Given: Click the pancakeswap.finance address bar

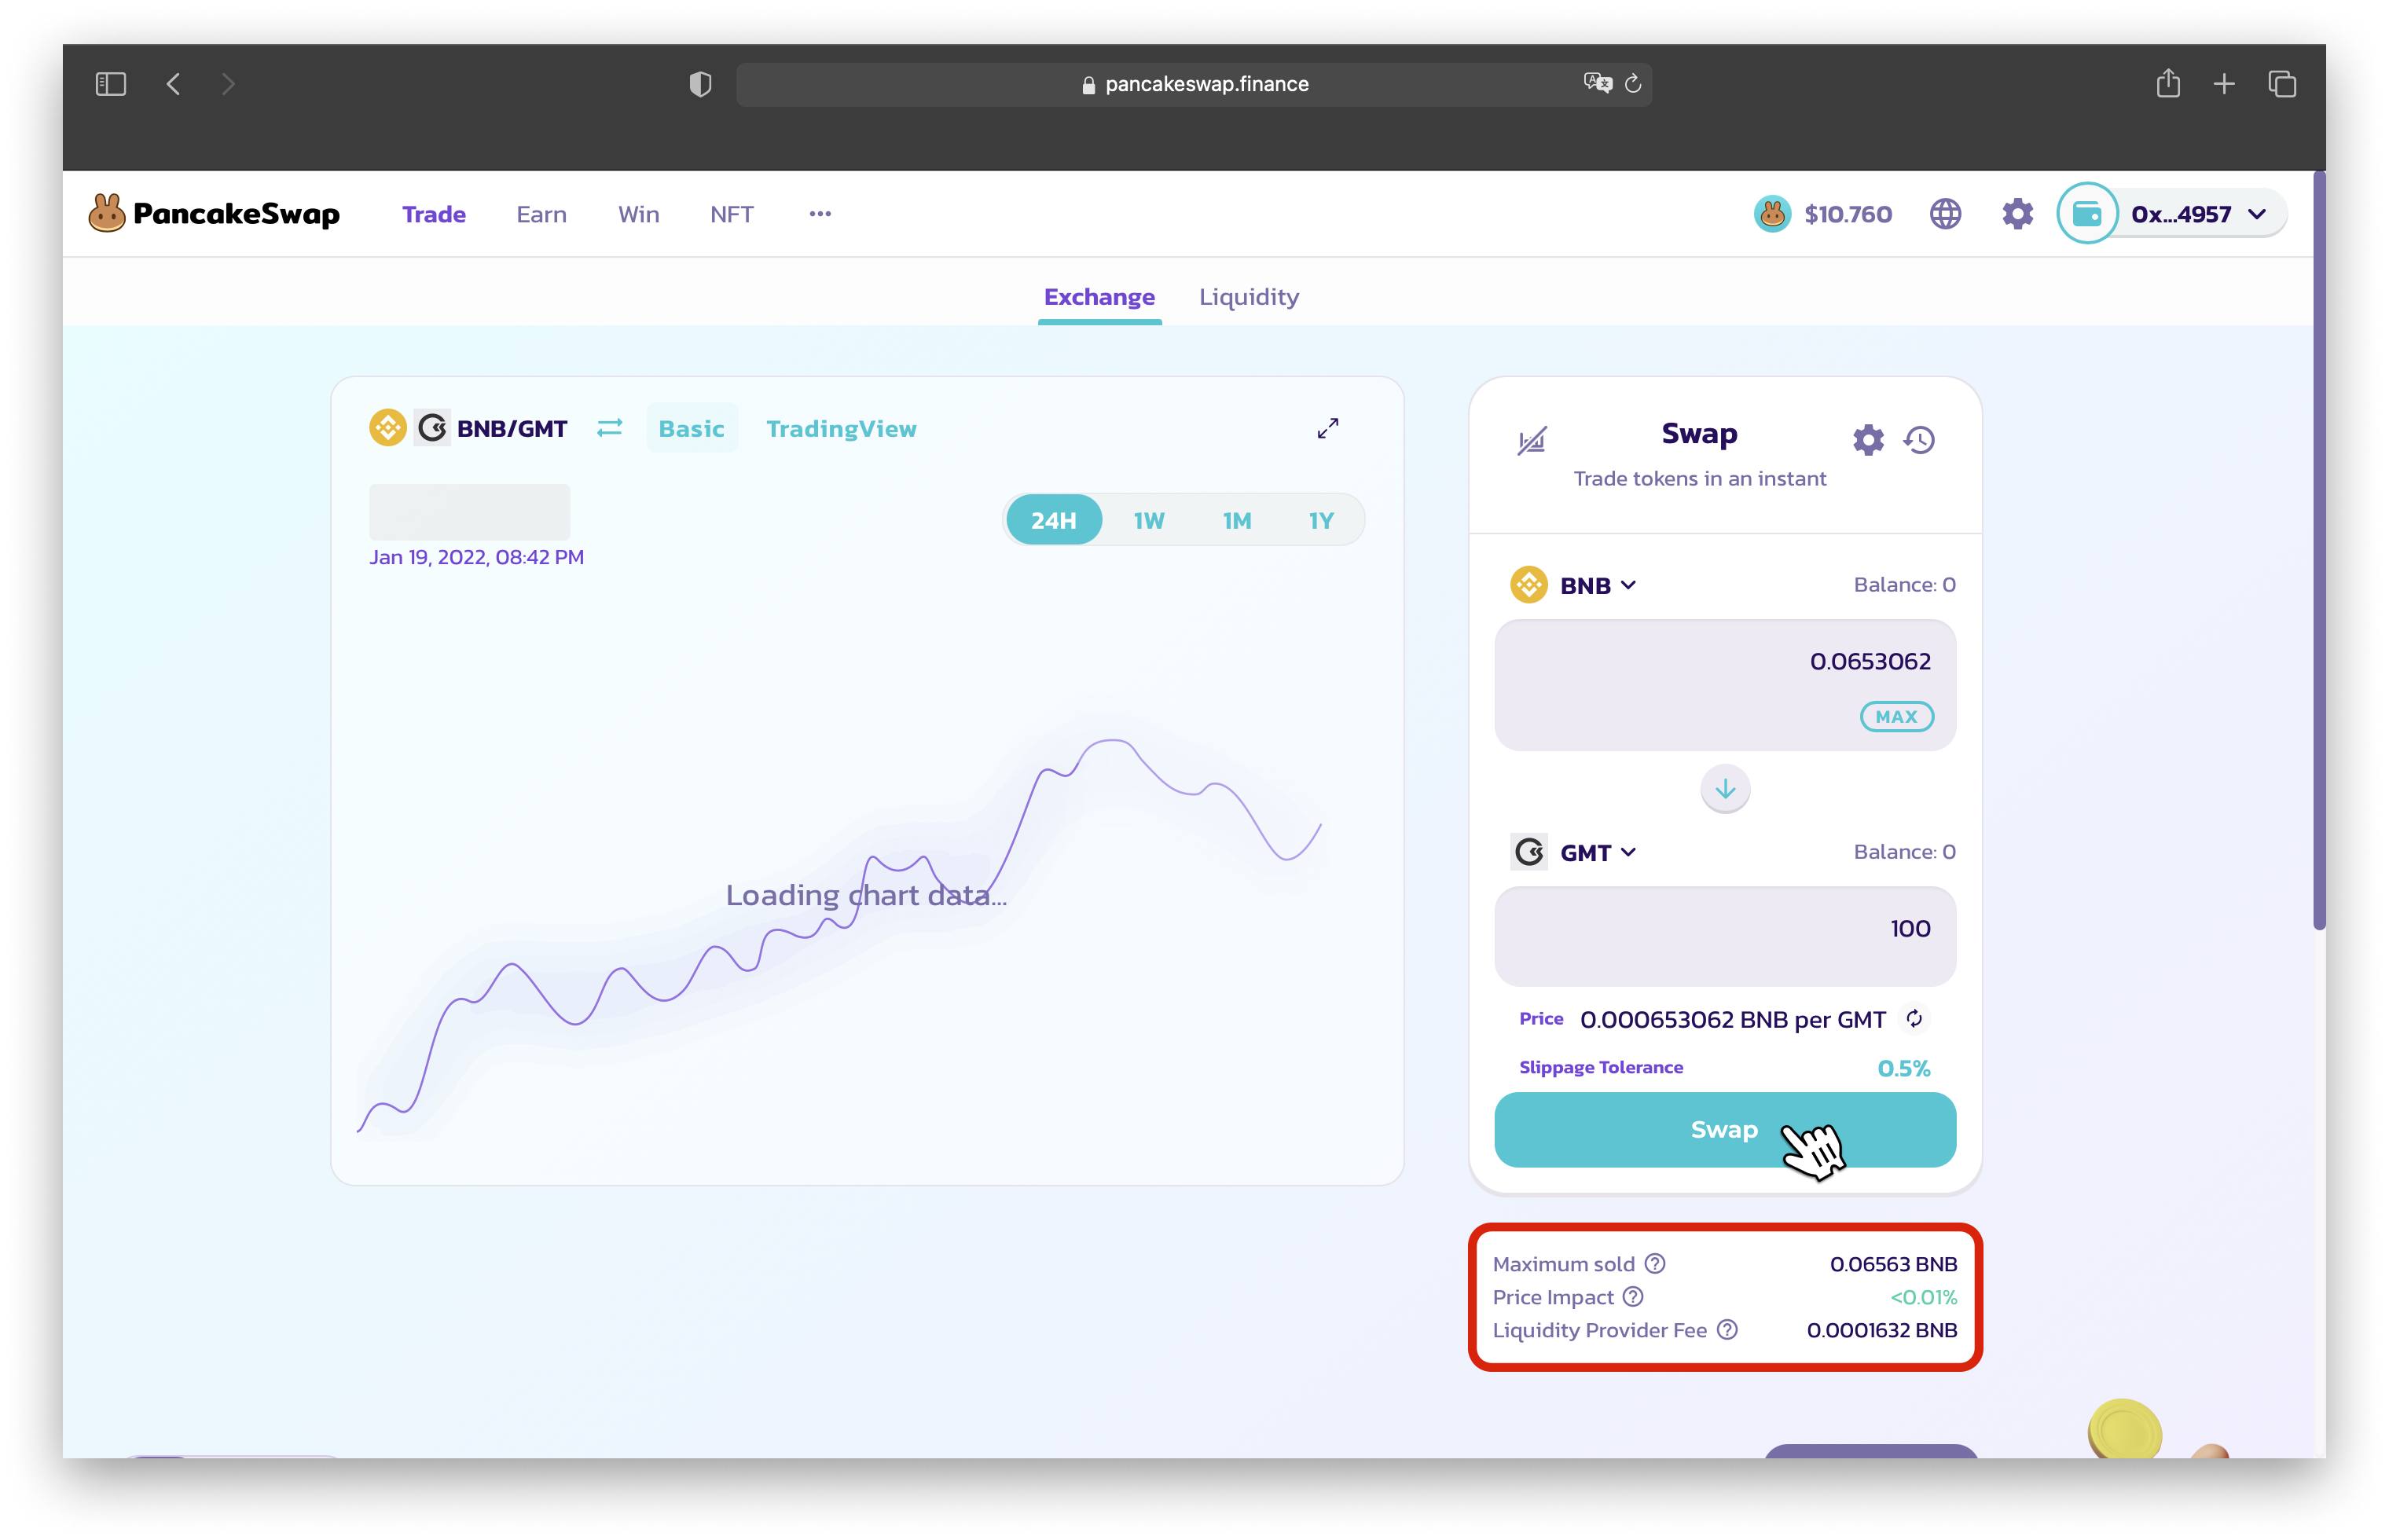Looking at the screenshot, I should tap(1193, 84).
